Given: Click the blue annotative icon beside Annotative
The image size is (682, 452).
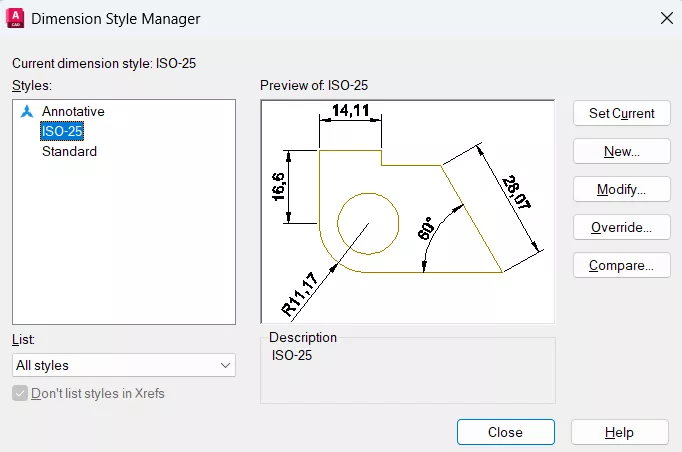Looking at the screenshot, I should (x=27, y=112).
